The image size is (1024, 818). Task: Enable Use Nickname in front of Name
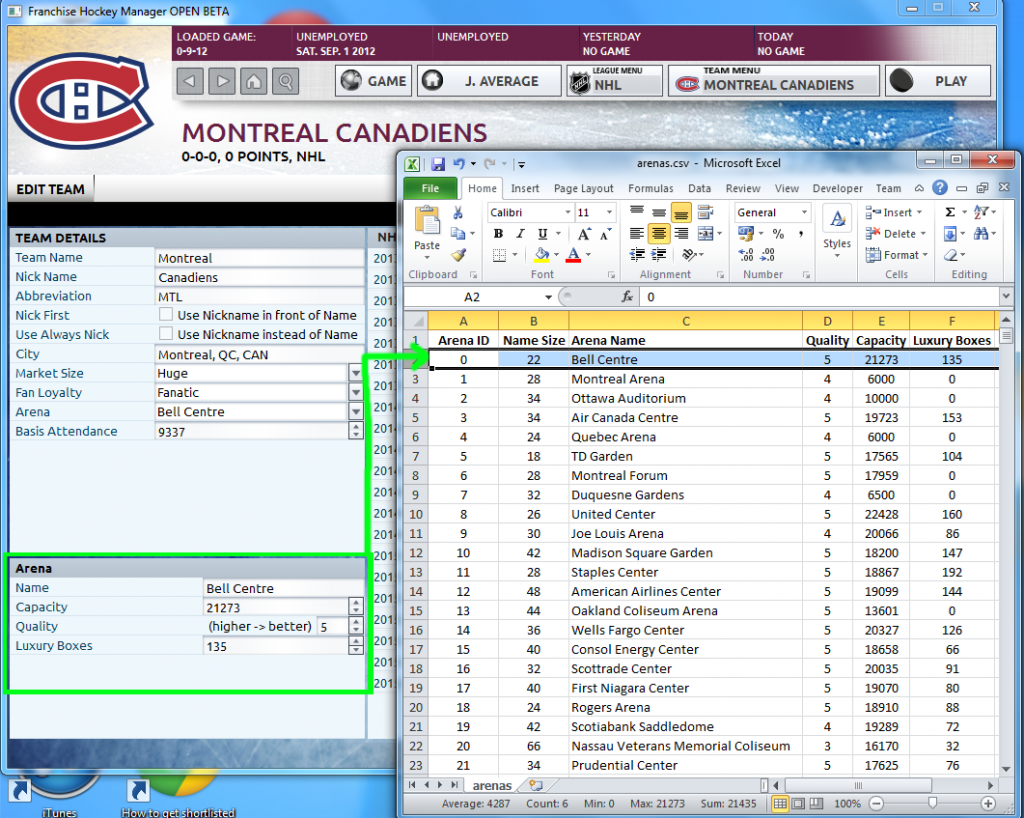tap(166, 315)
